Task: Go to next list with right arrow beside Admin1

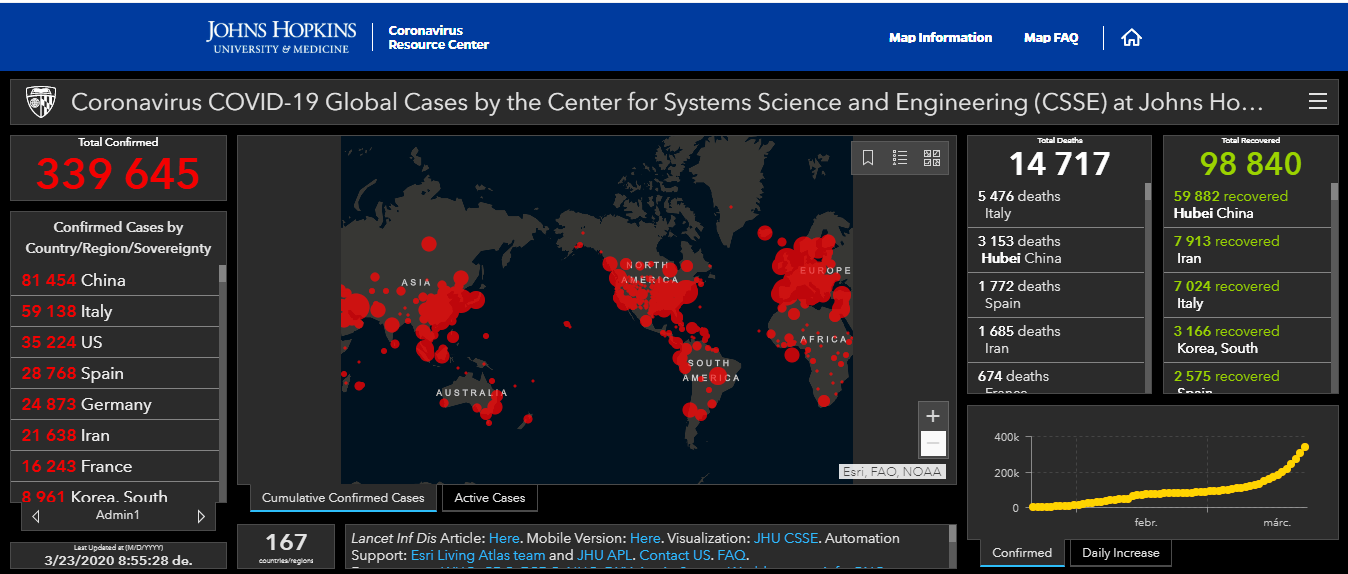Action: point(201,516)
